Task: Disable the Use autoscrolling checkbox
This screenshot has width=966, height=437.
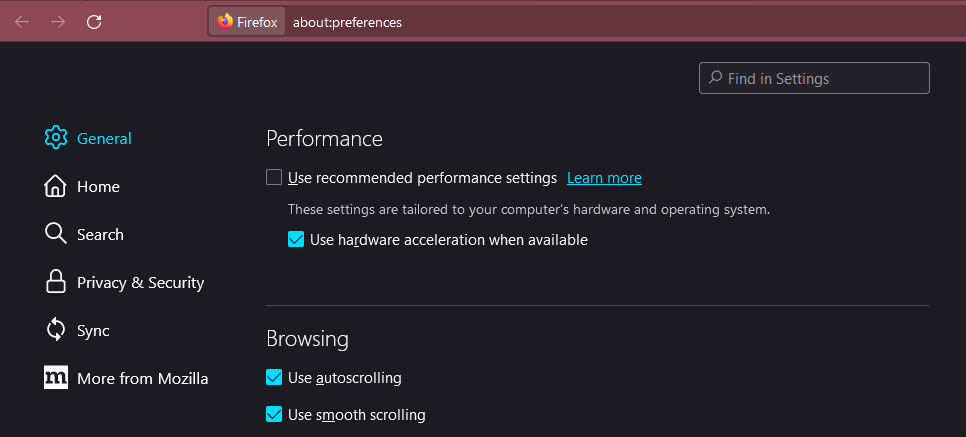Action: [x=274, y=378]
